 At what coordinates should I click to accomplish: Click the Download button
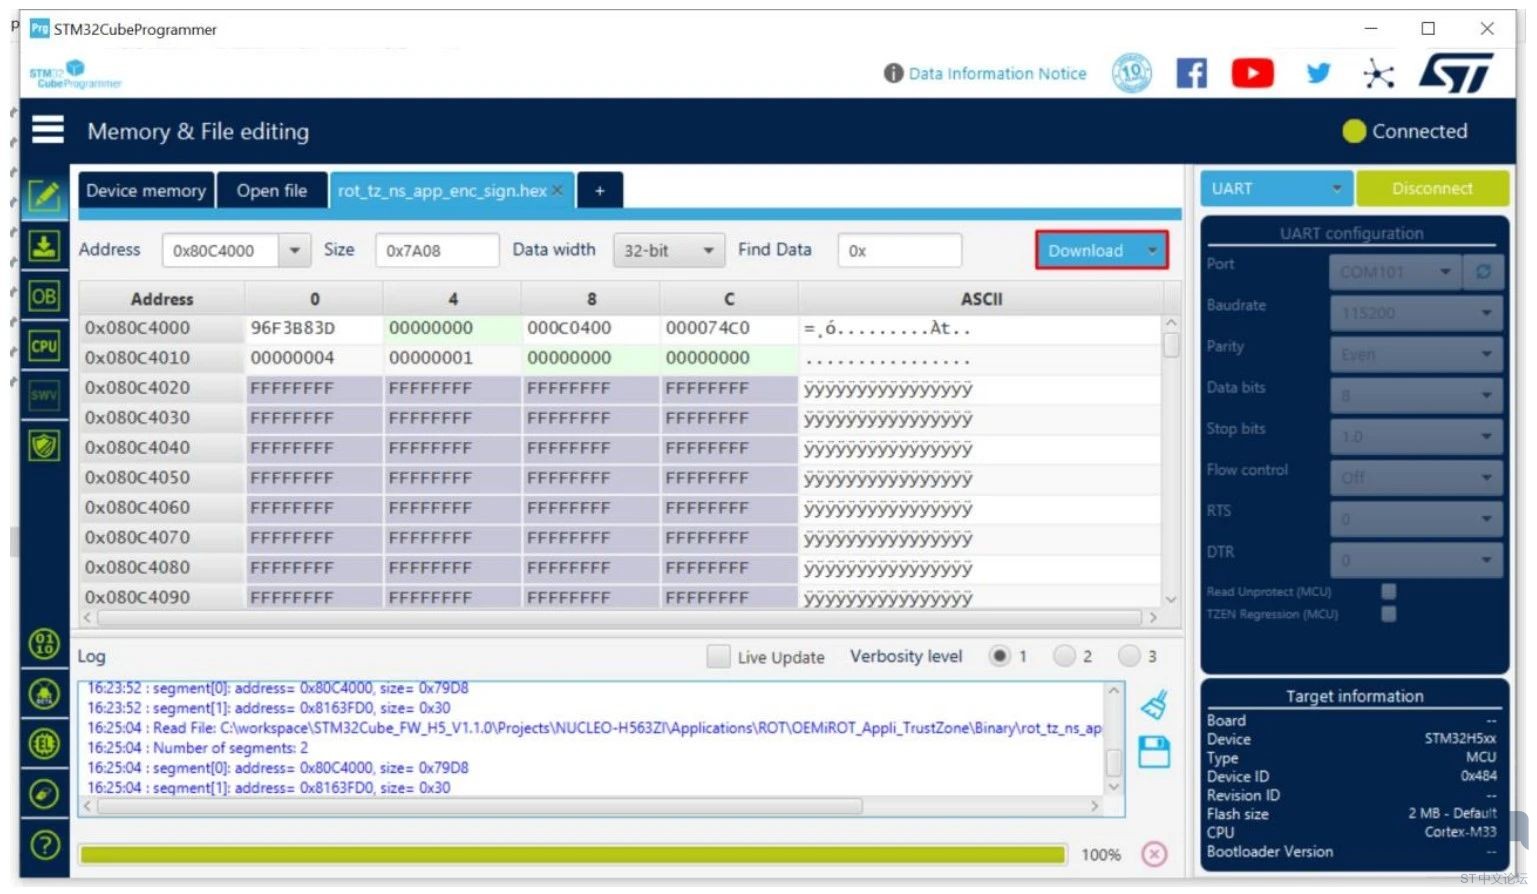1086,251
